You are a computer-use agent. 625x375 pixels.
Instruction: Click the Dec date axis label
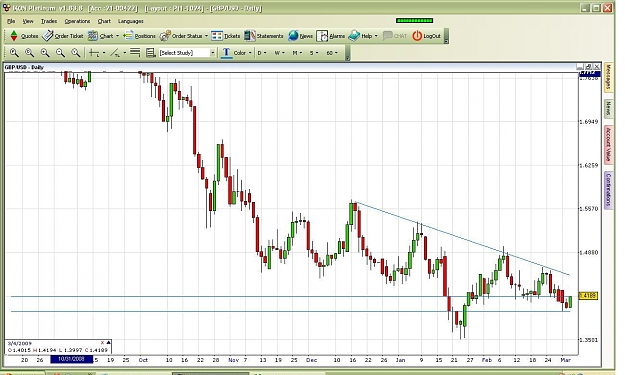[x=311, y=360]
